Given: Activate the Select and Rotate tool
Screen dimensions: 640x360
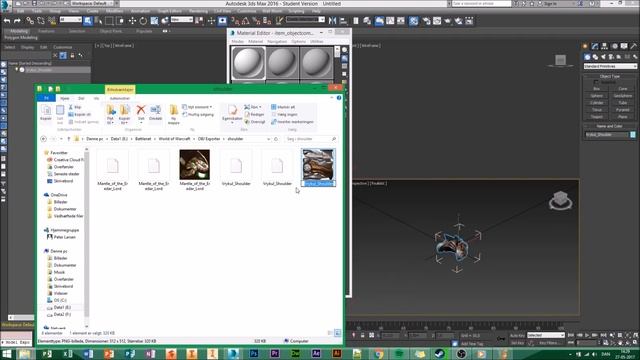Looking at the screenshot, I should click(143, 20).
